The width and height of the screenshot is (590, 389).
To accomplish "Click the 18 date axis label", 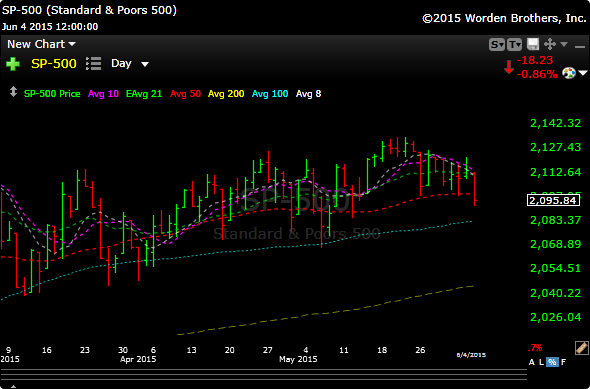I will [x=382, y=350].
